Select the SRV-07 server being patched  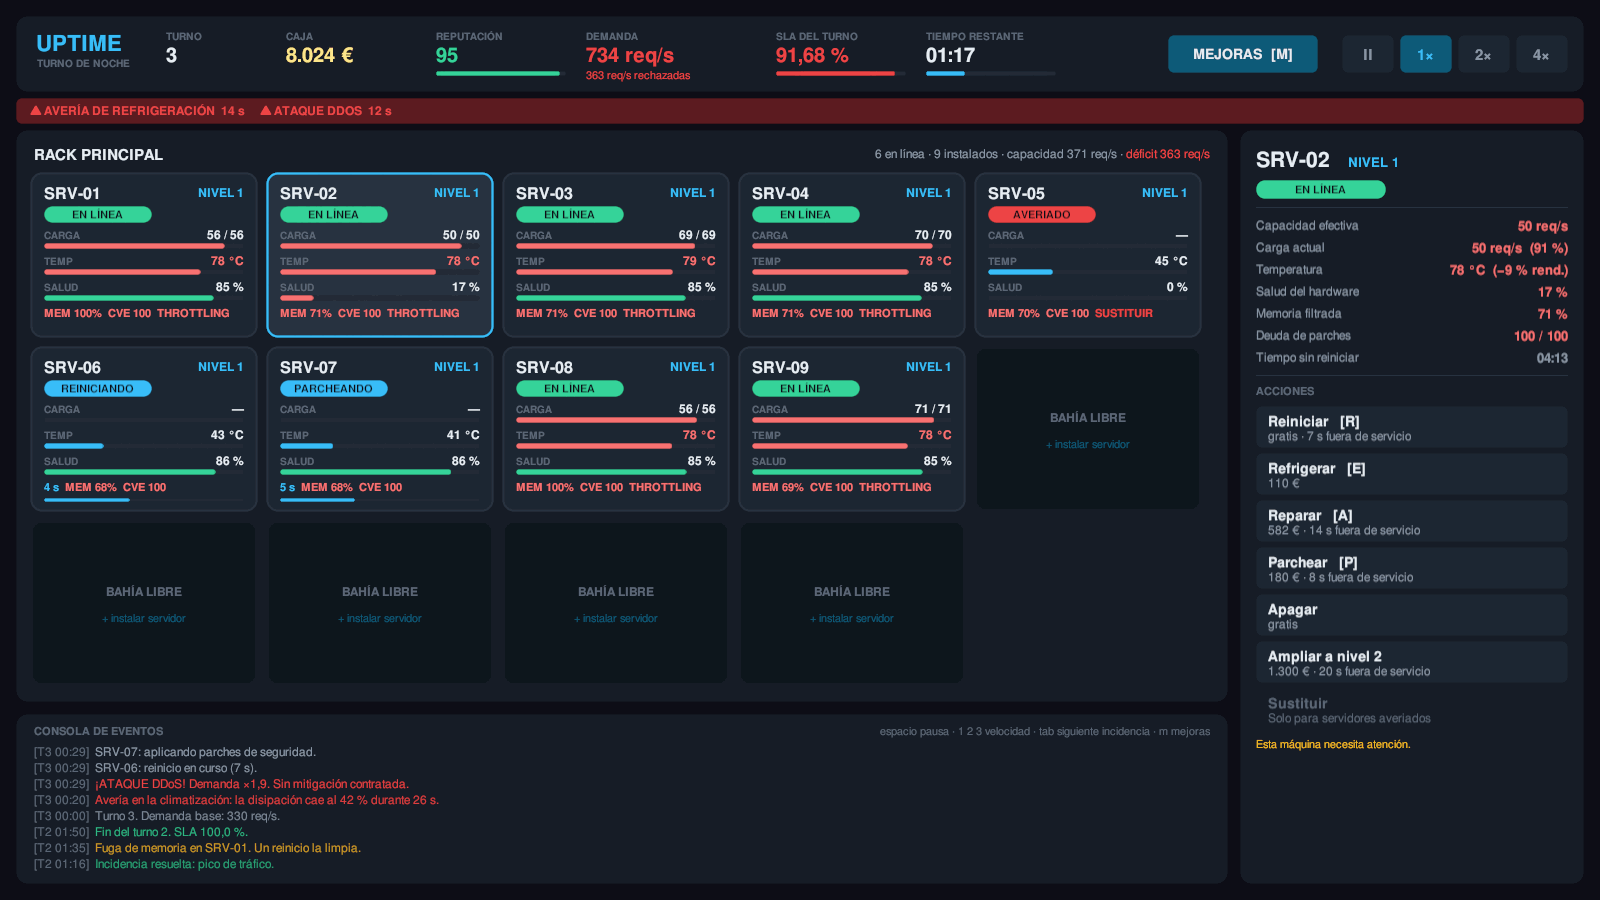[x=380, y=429]
